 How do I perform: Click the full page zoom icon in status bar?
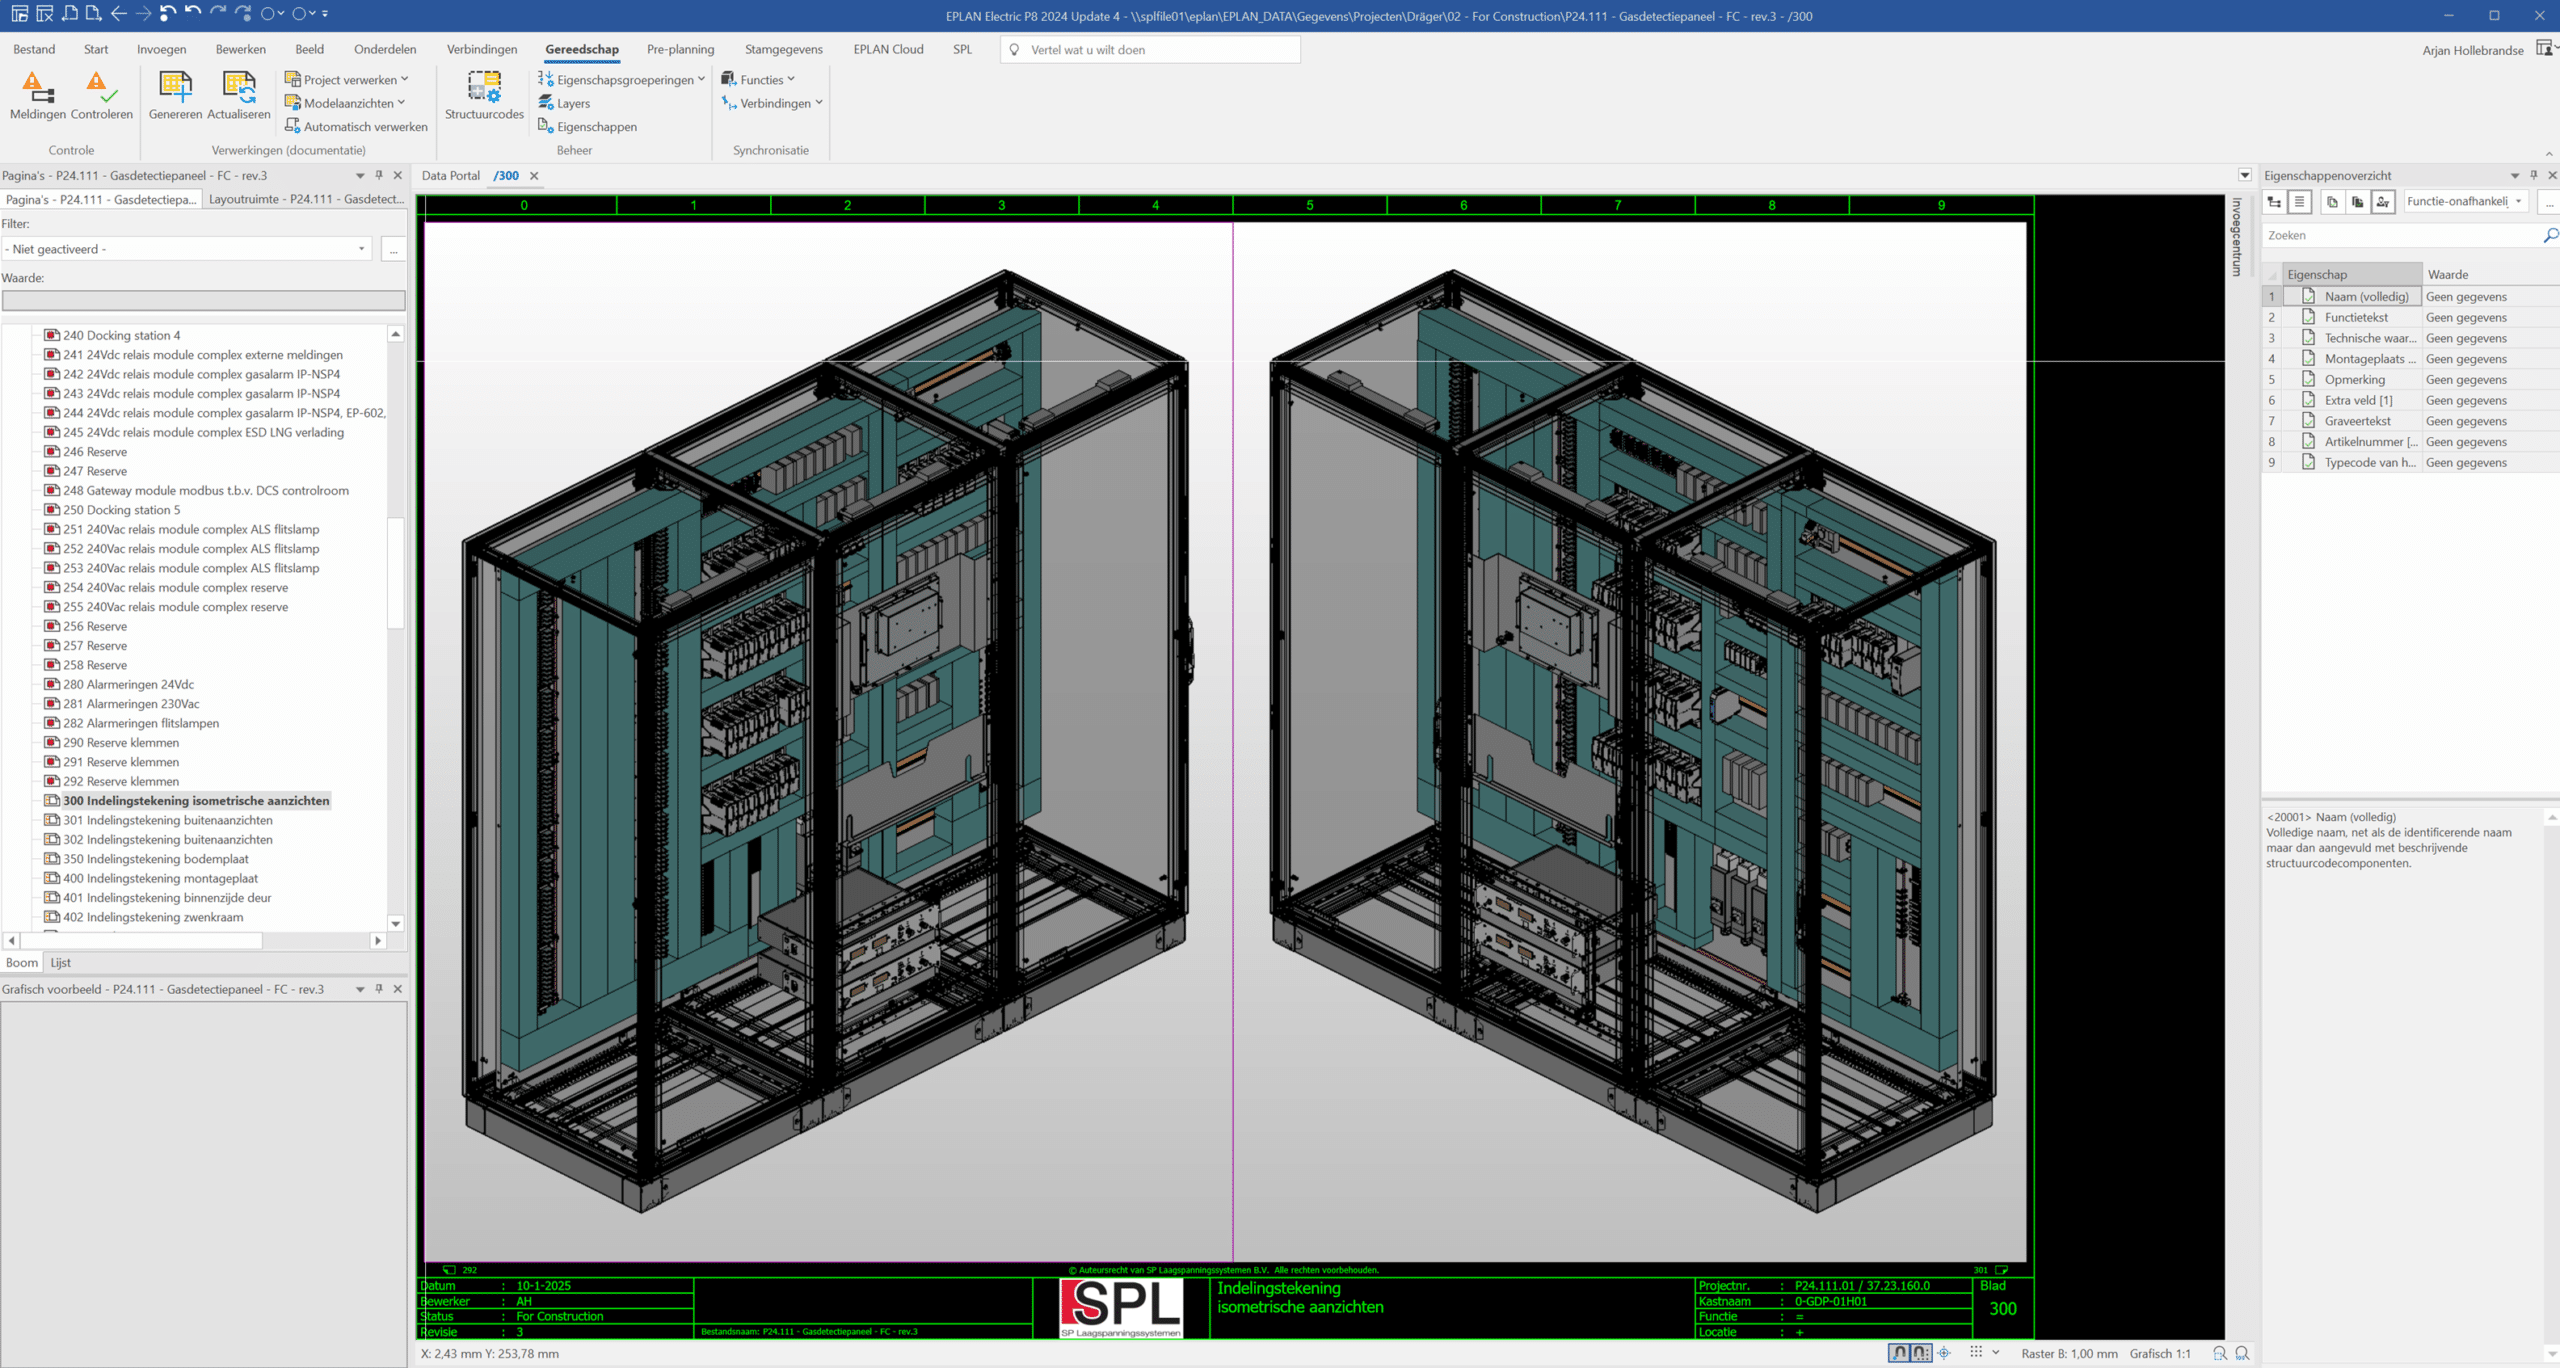pyautogui.click(x=2243, y=1353)
